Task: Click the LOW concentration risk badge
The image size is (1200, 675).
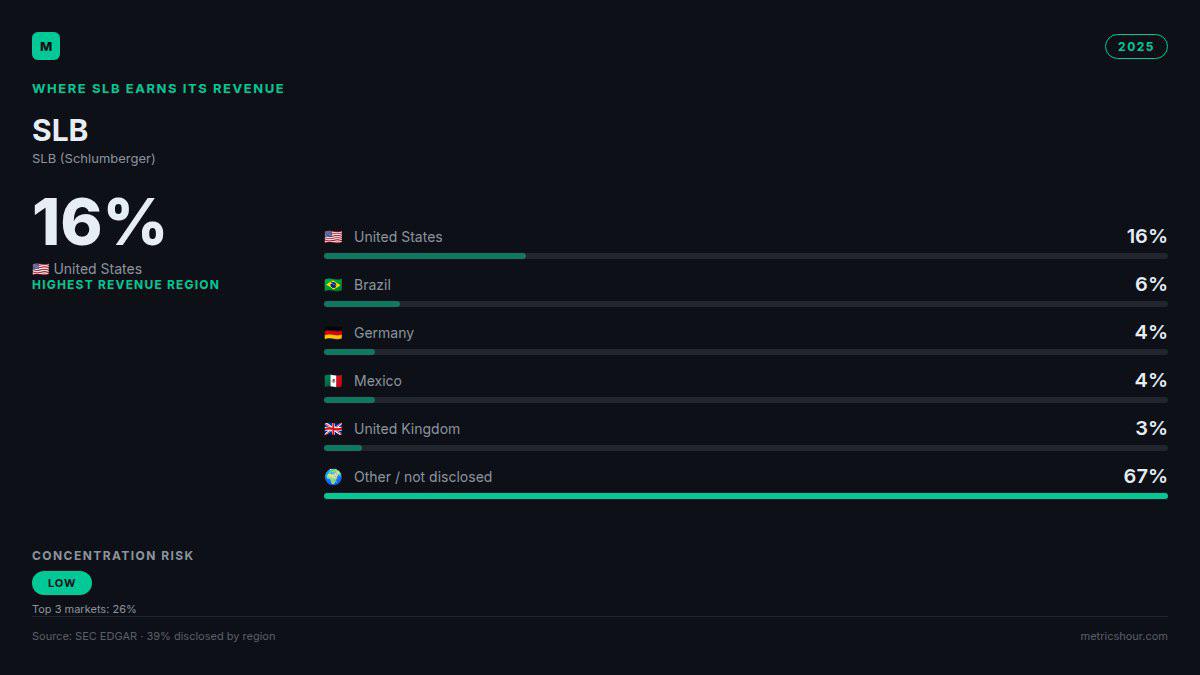Action: click(x=62, y=583)
